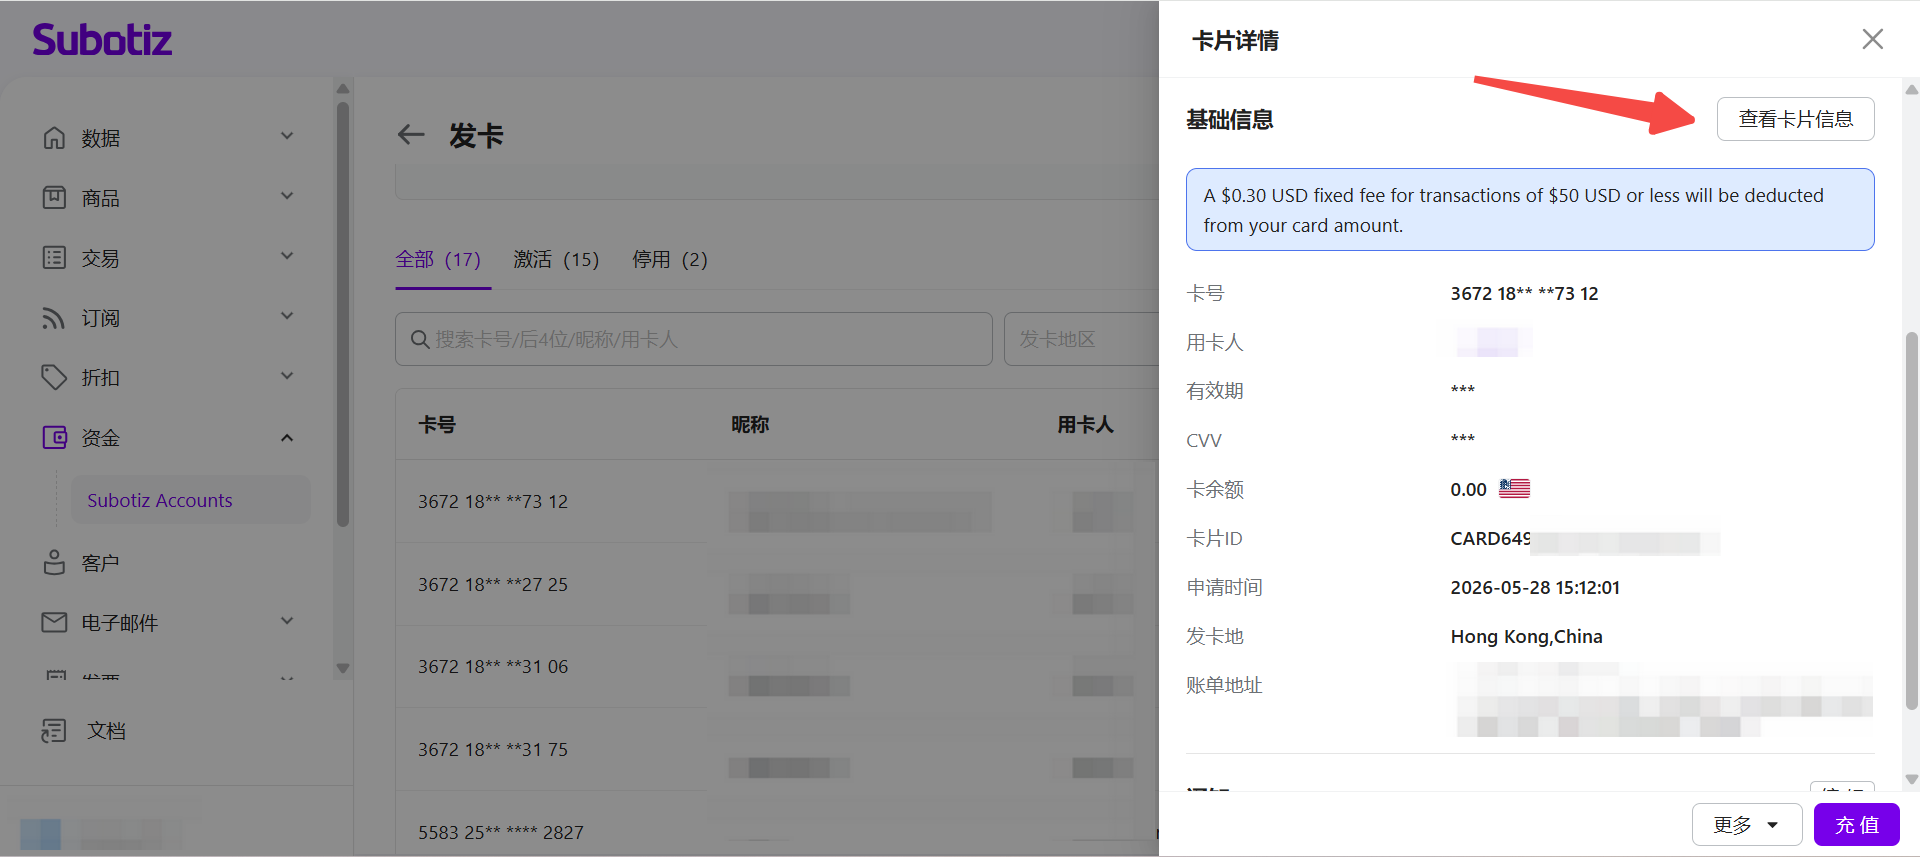The width and height of the screenshot is (1920, 857).
Task: Switch to the 激活 (15) tab
Action: [556, 260]
